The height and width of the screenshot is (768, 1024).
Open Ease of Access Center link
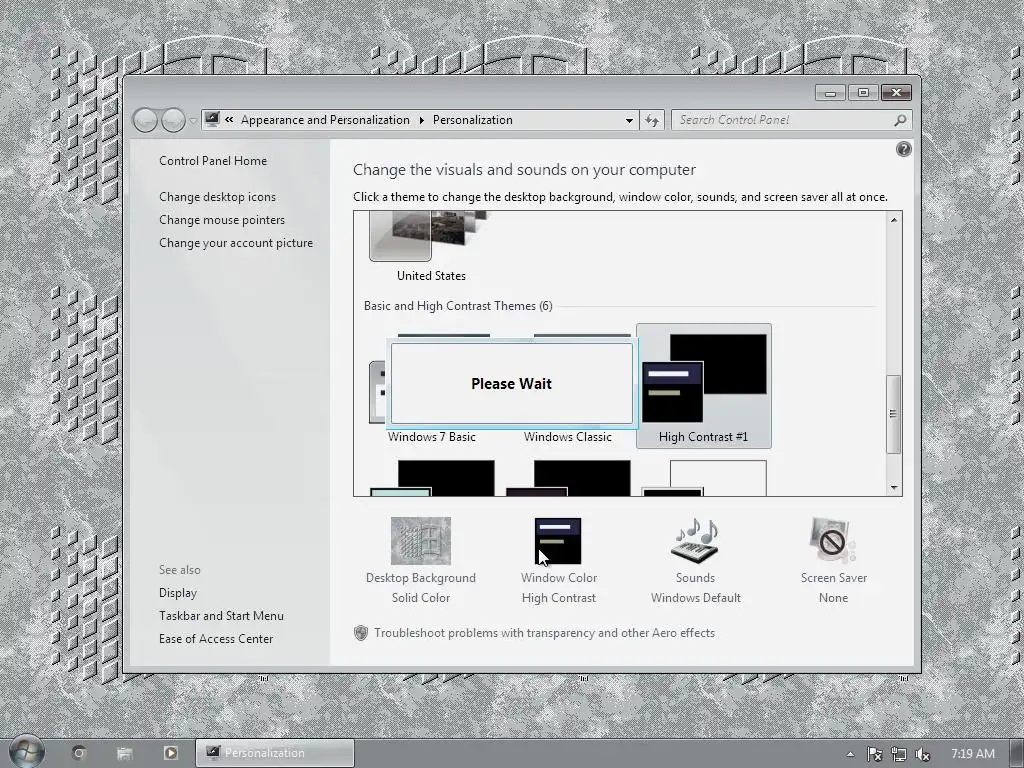coord(216,639)
